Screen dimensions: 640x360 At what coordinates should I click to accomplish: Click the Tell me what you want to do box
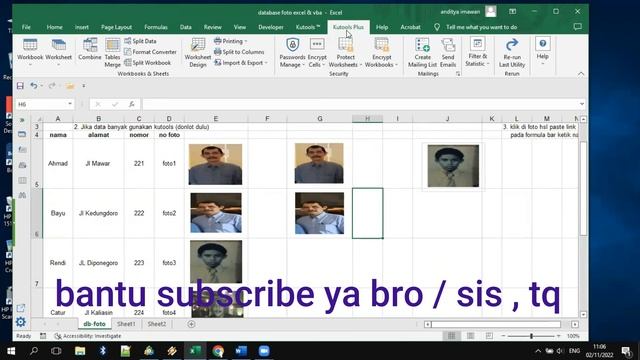[x=481, y=27]
